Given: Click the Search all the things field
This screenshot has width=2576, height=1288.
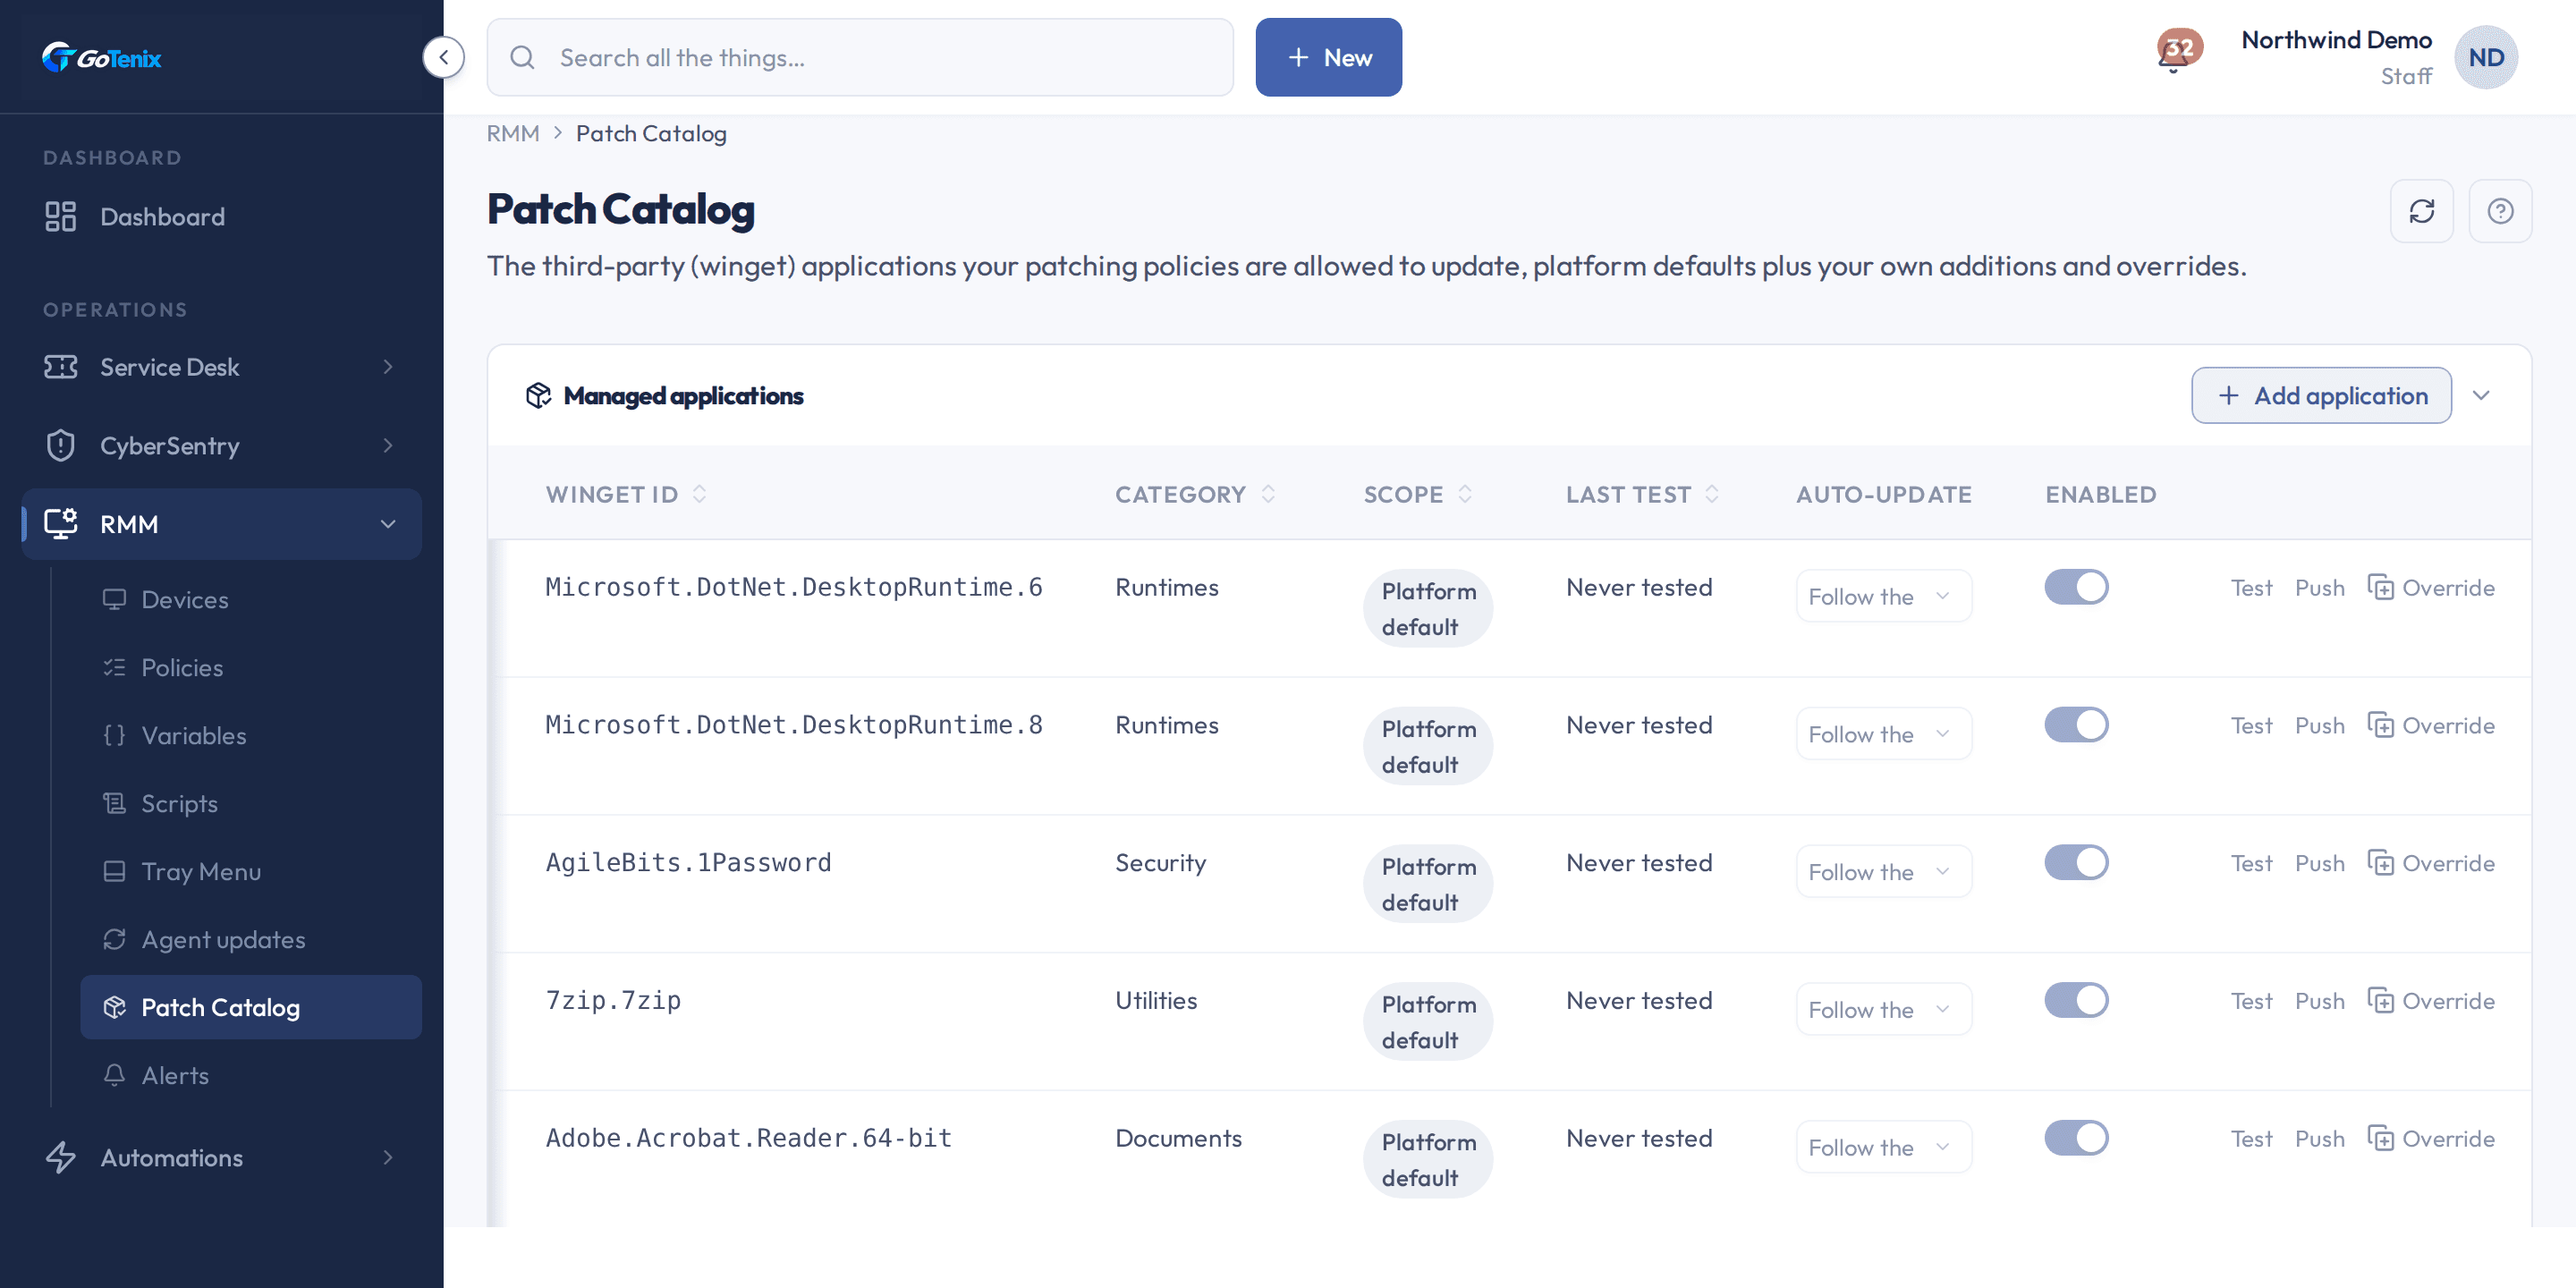Looking at the screenshot, I should coord(859,57).
